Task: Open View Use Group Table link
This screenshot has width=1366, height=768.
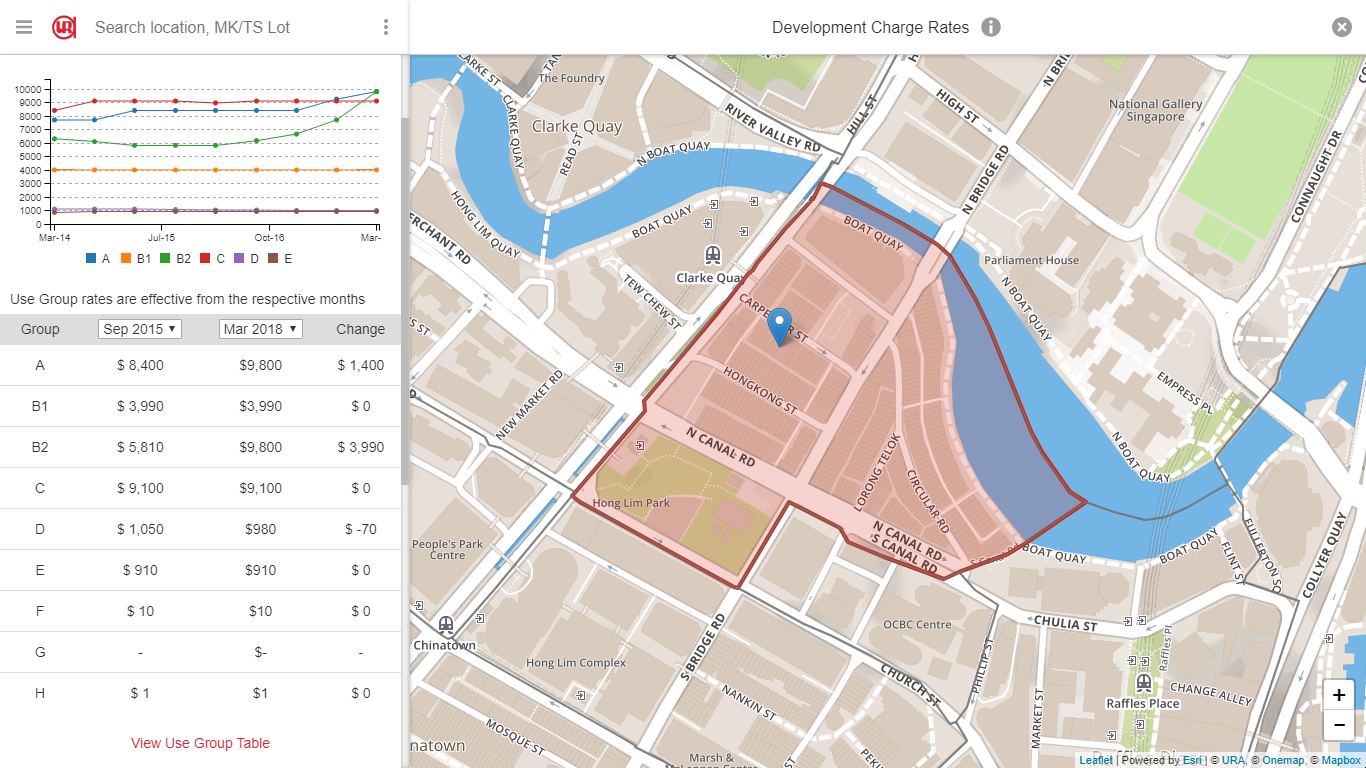Action: (x=200, y=743)
